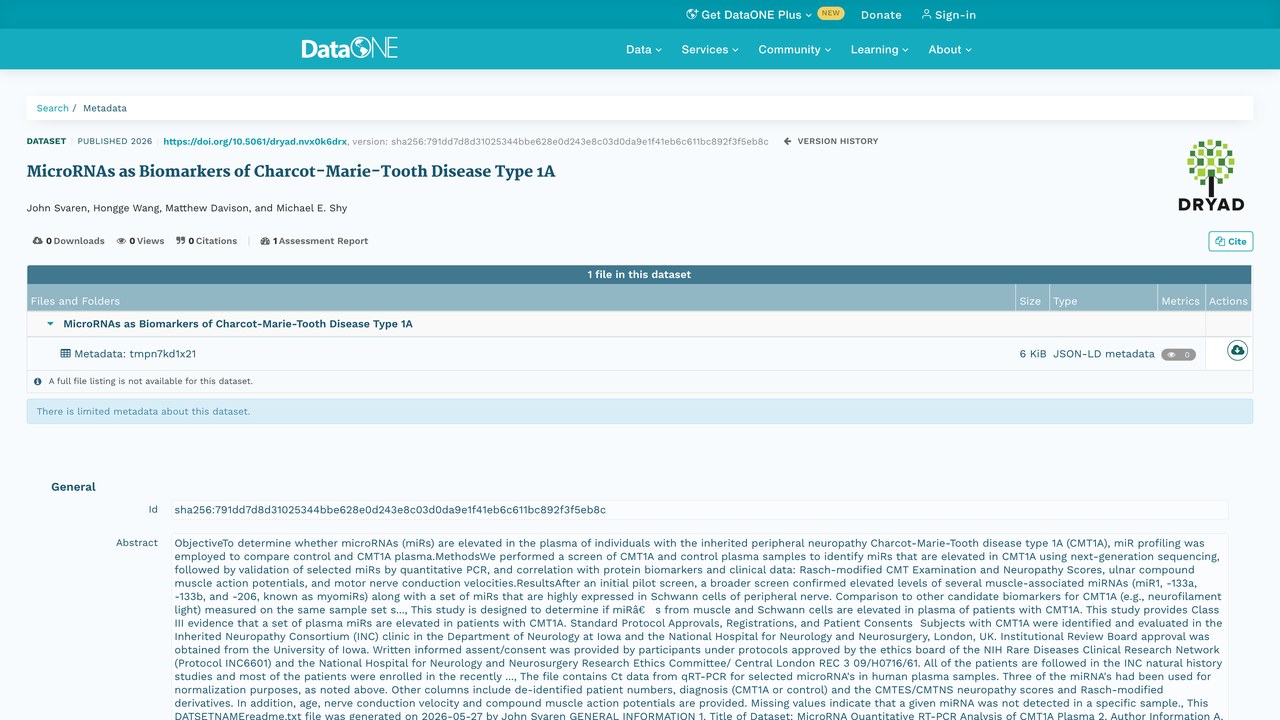Click the Abstract text box
Image resolution: width=1280 pixels, height=720 pixels.
coord(699,627)
